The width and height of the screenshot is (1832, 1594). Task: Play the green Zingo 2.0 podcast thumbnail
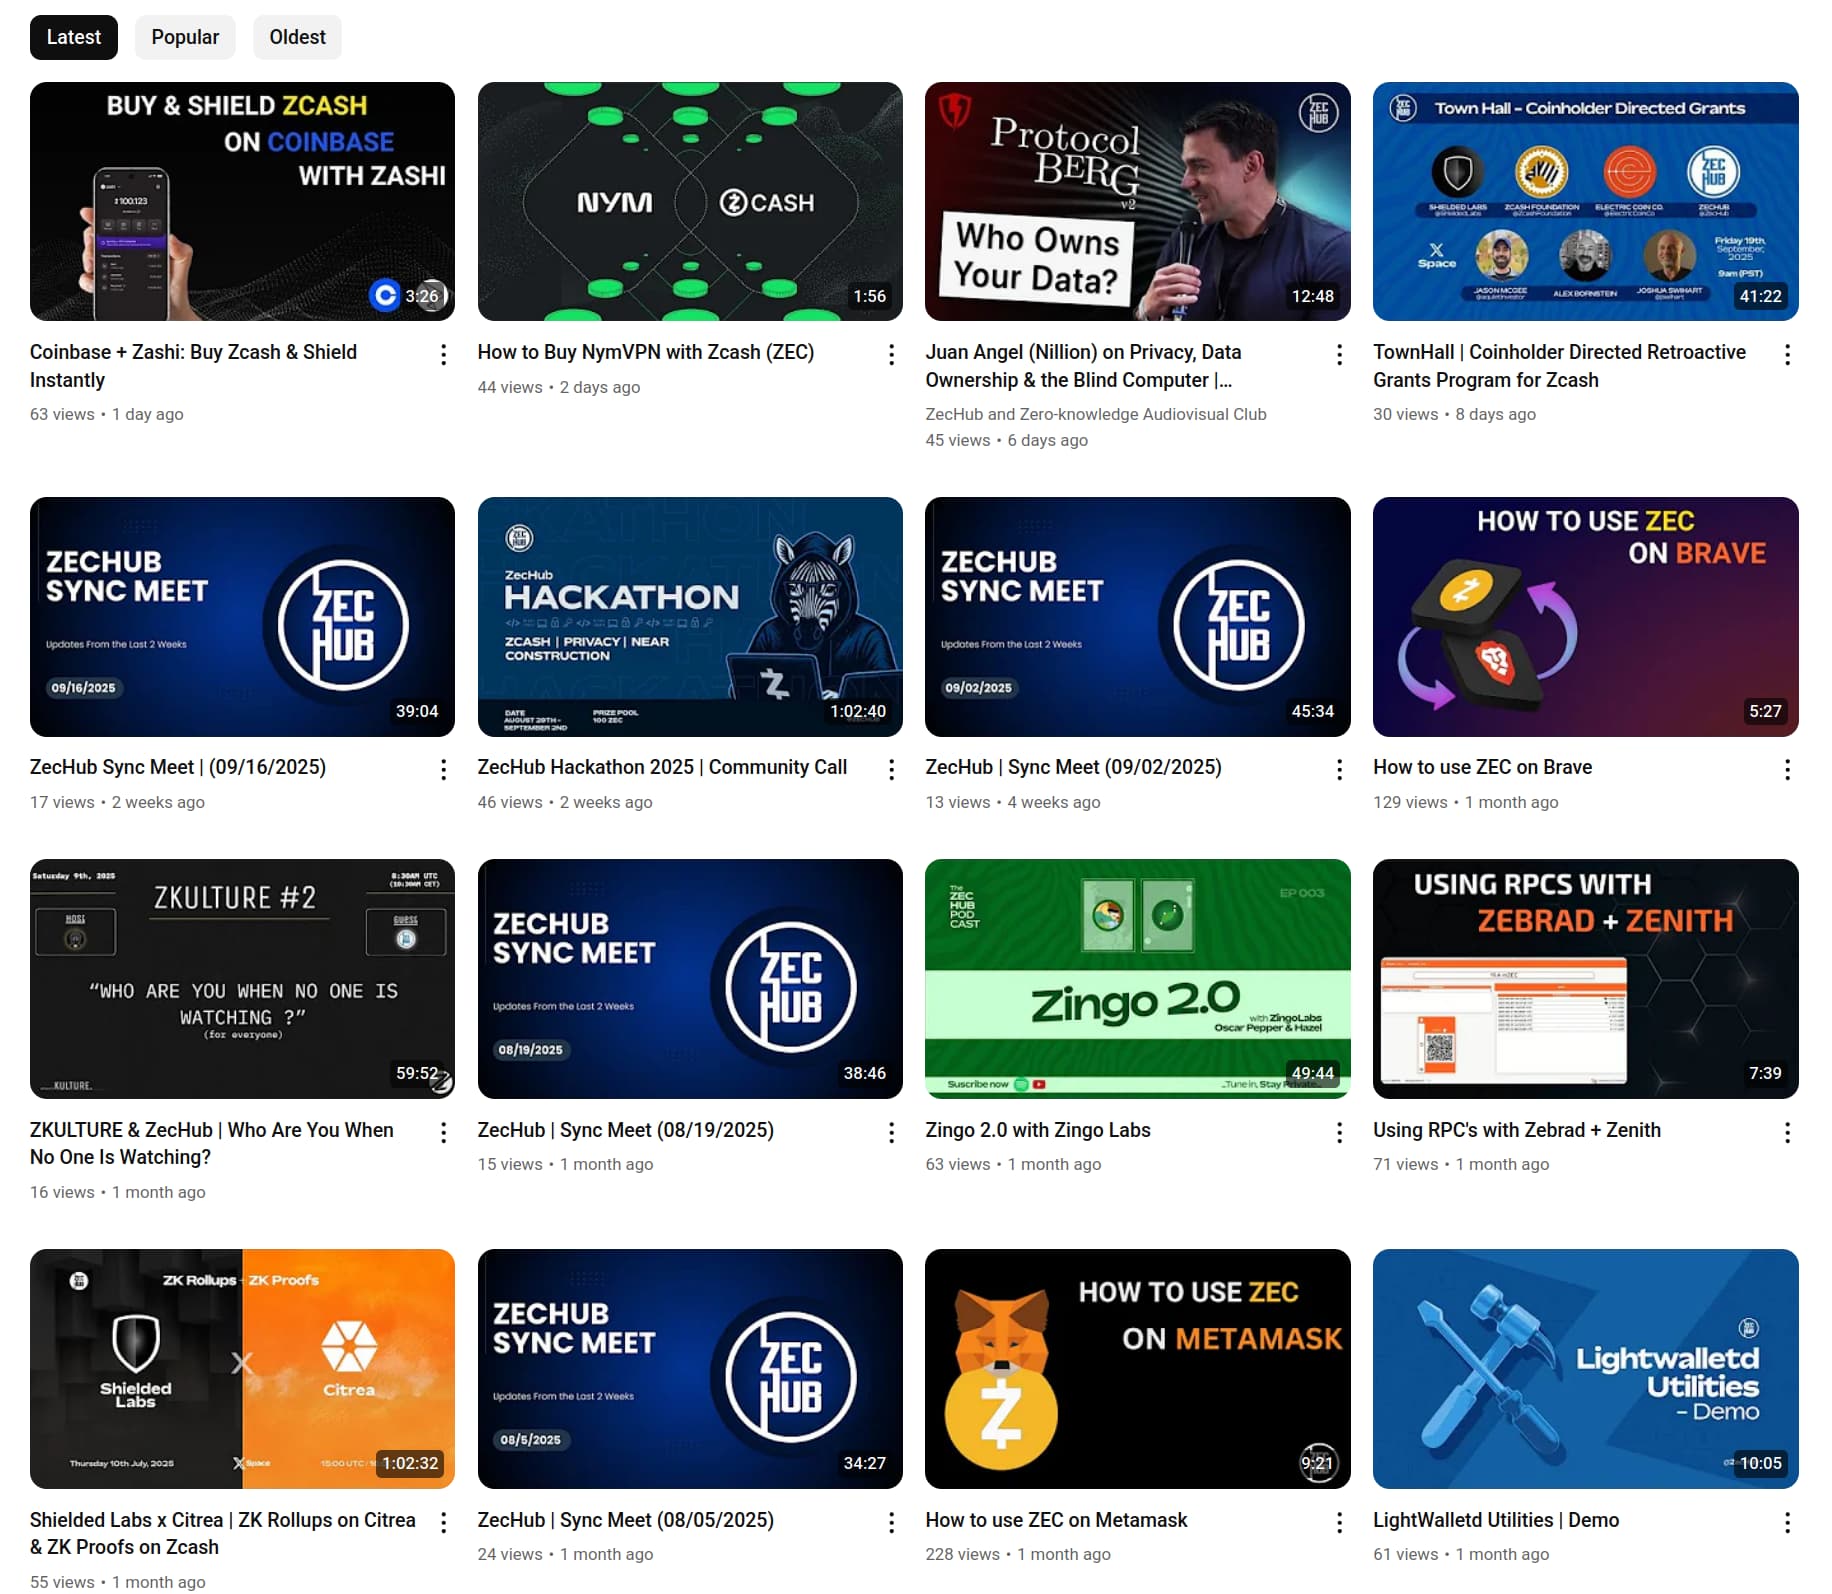pos(1138,979)
